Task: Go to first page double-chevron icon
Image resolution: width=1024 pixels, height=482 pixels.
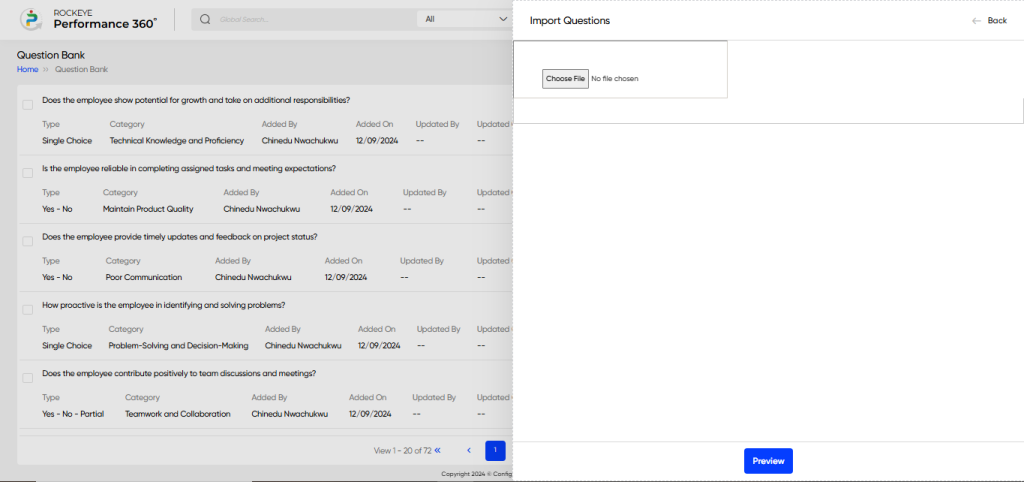Action: [438, 451]
